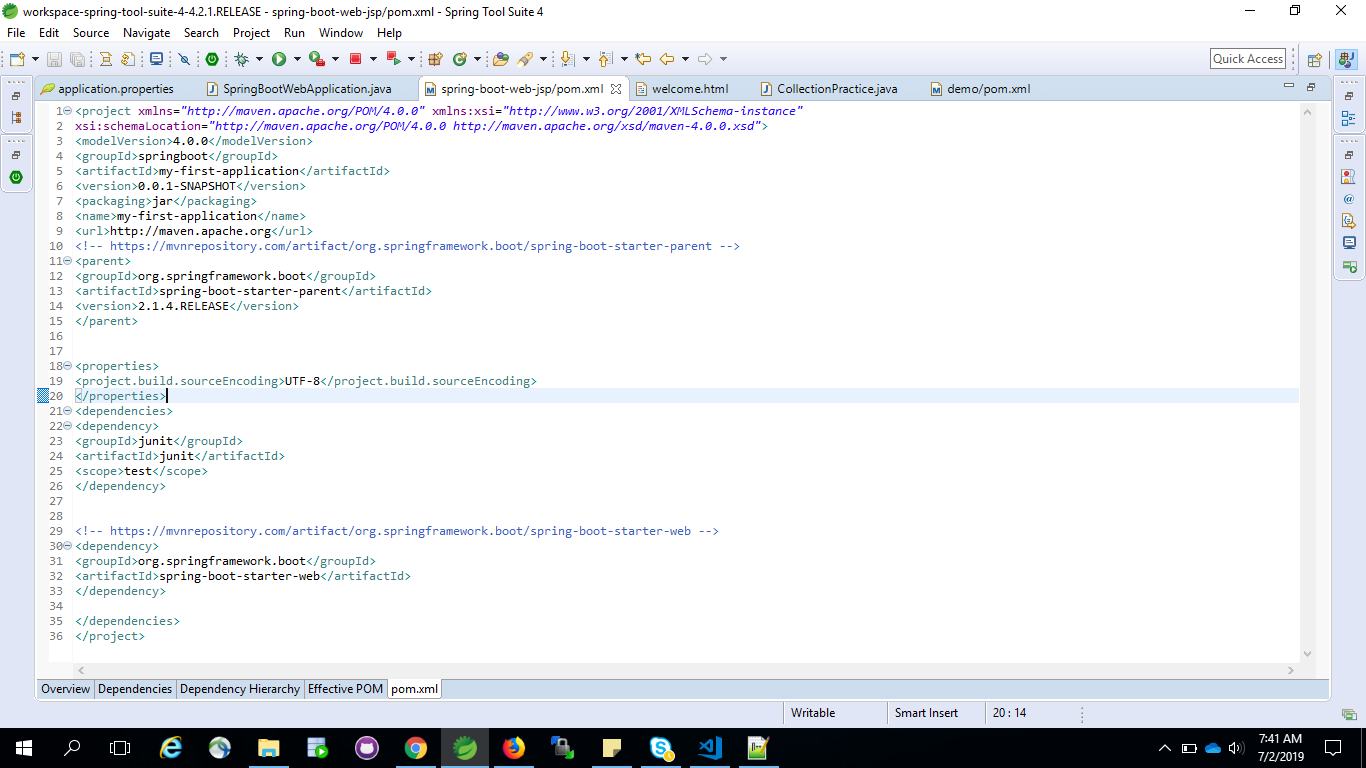
Task: Select the Boot Dashboard green icon in left sidebar
Action: (15, 177)
